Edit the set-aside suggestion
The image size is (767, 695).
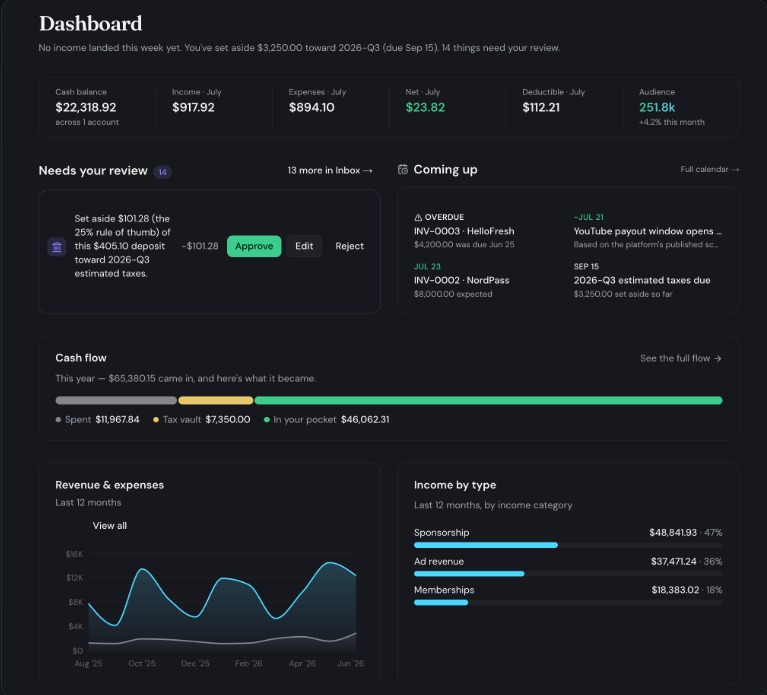pos(304,246)
